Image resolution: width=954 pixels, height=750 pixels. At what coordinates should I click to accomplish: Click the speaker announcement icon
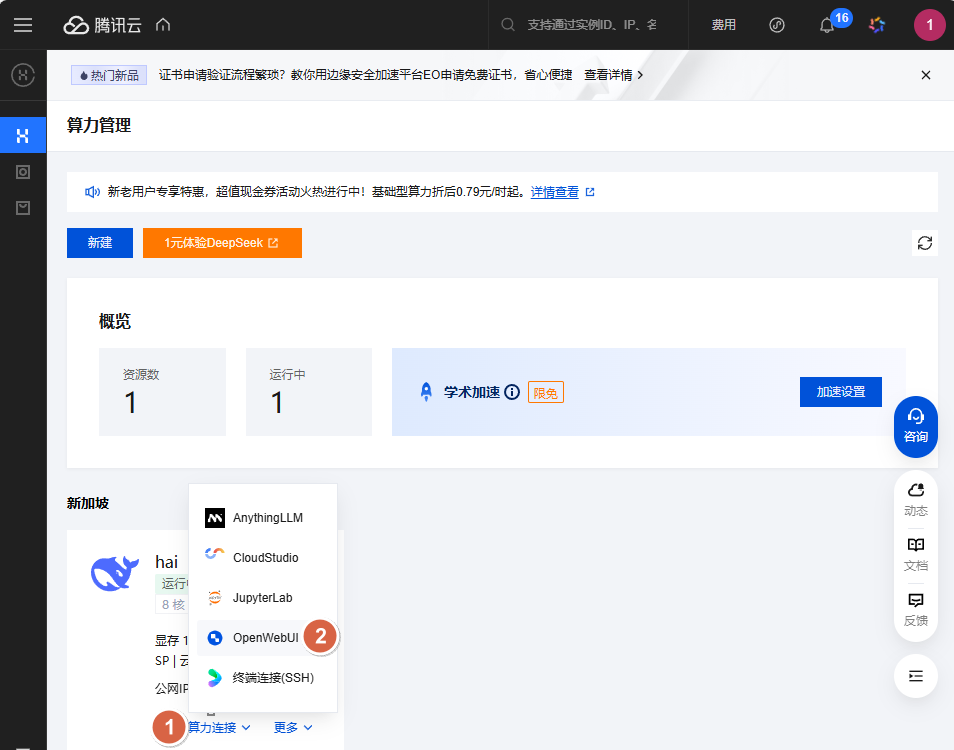tap(92, 192)
